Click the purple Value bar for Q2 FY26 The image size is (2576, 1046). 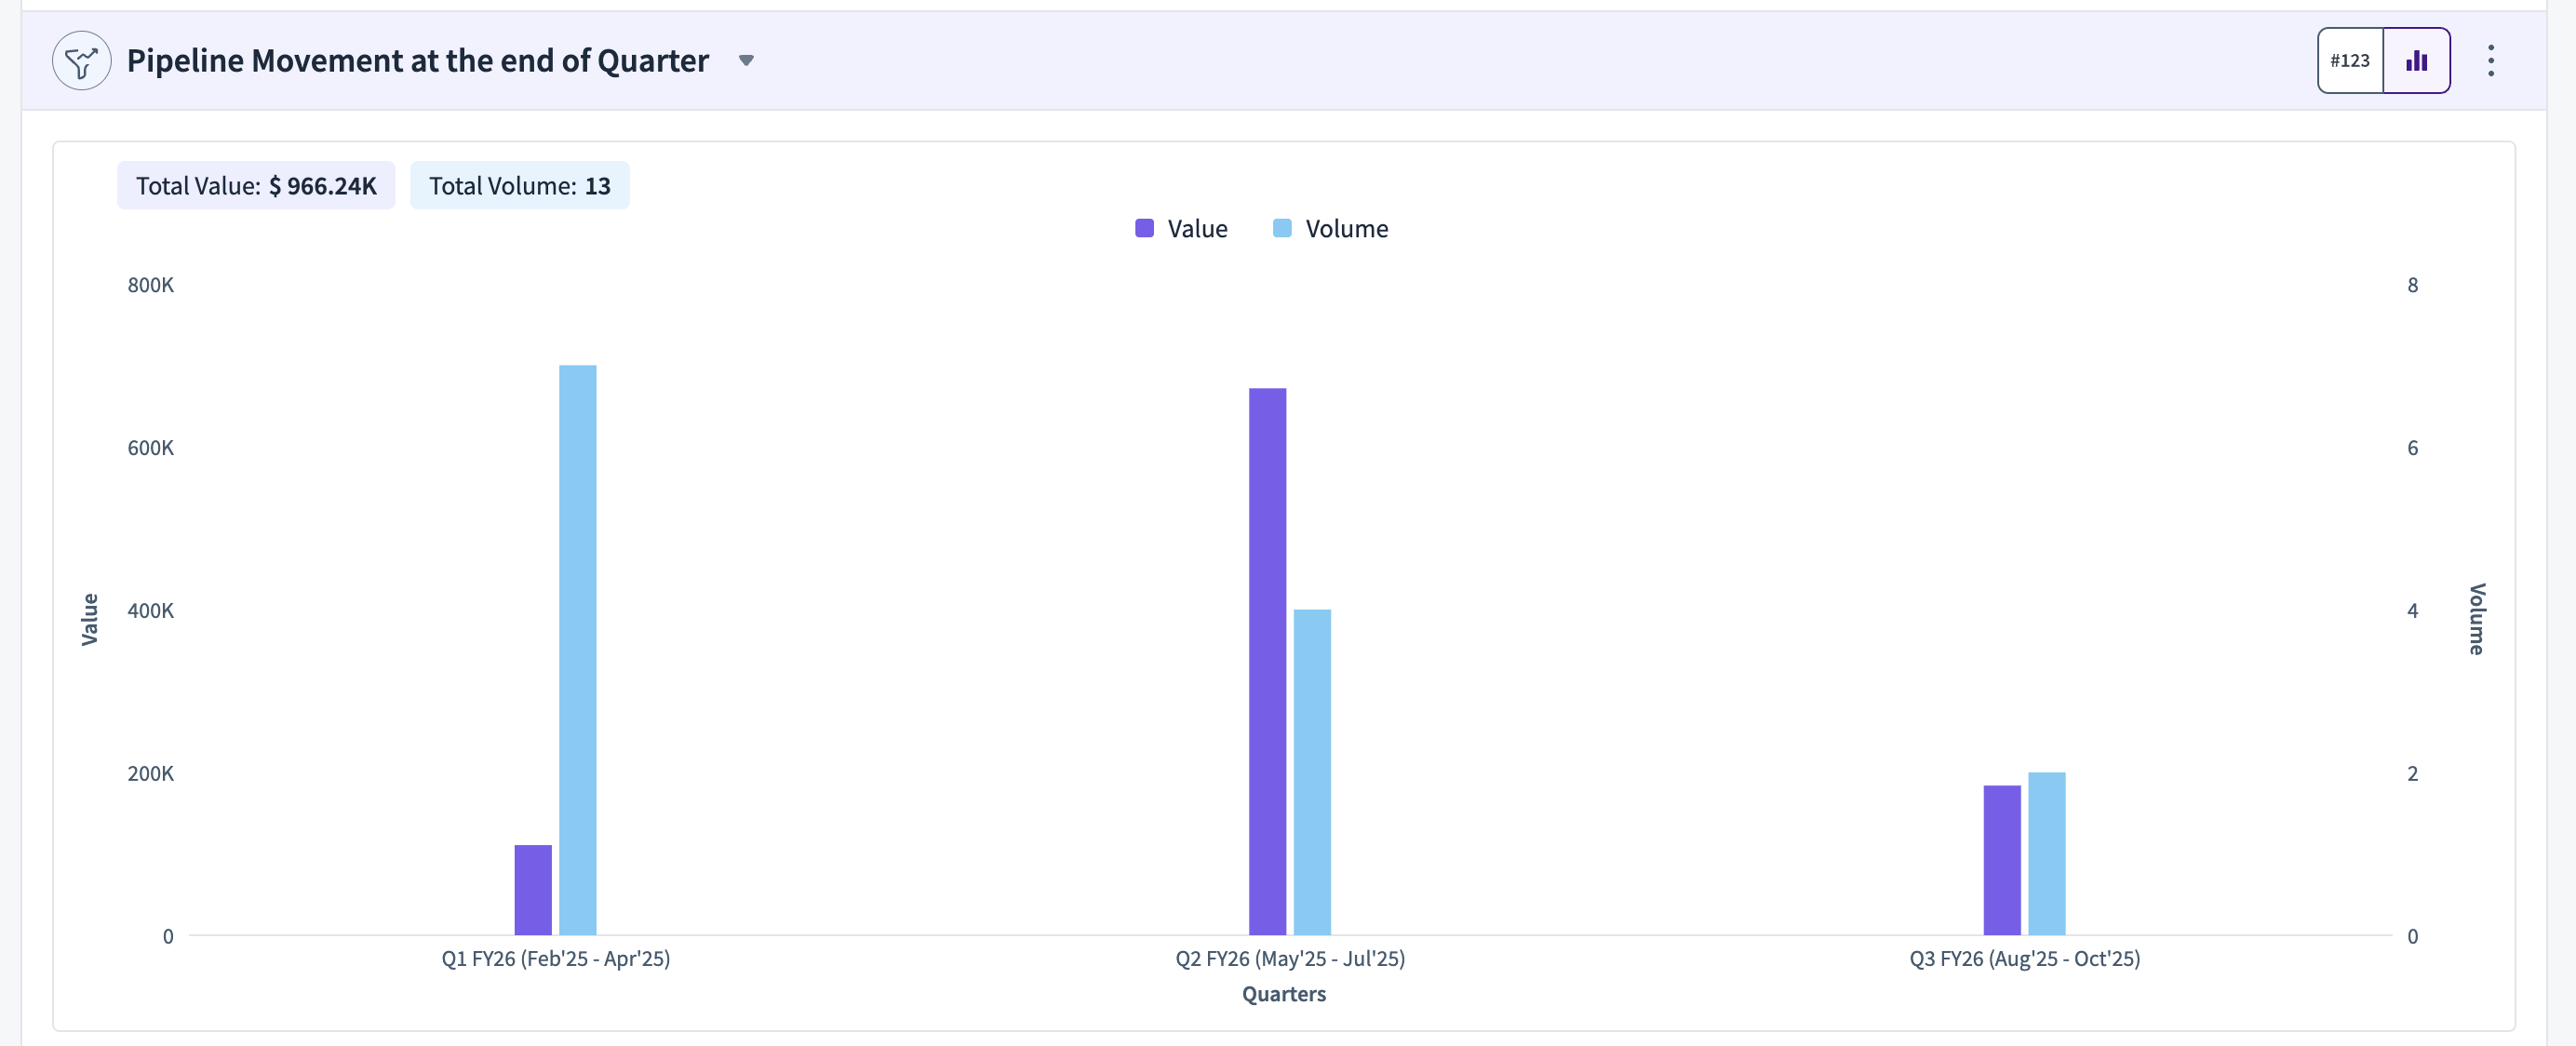point(1267,662)
